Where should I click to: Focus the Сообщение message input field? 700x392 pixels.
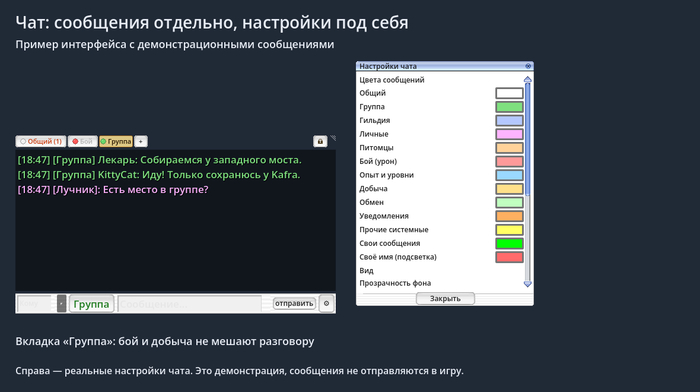click(x=190, y=304)
